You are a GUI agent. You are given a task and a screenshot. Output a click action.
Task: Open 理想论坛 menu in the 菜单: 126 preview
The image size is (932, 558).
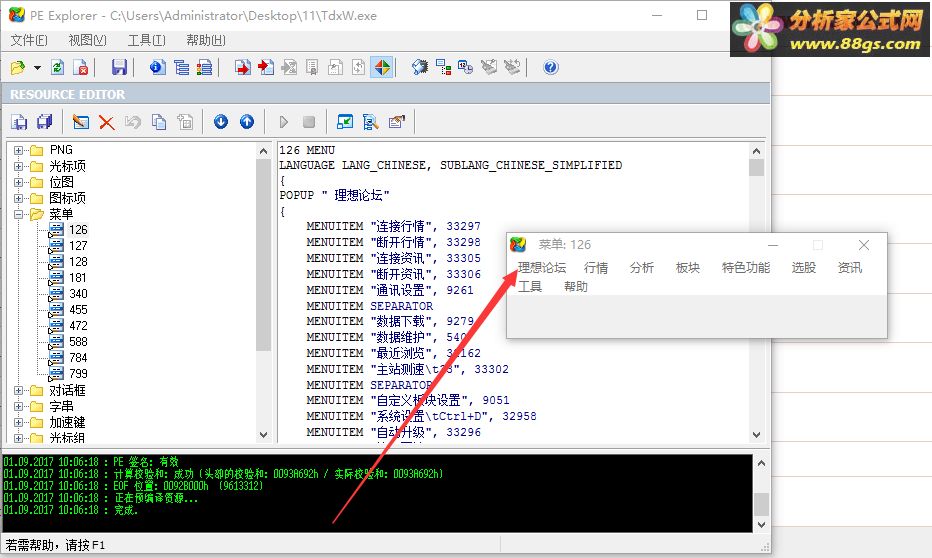[x=541, y=267]
